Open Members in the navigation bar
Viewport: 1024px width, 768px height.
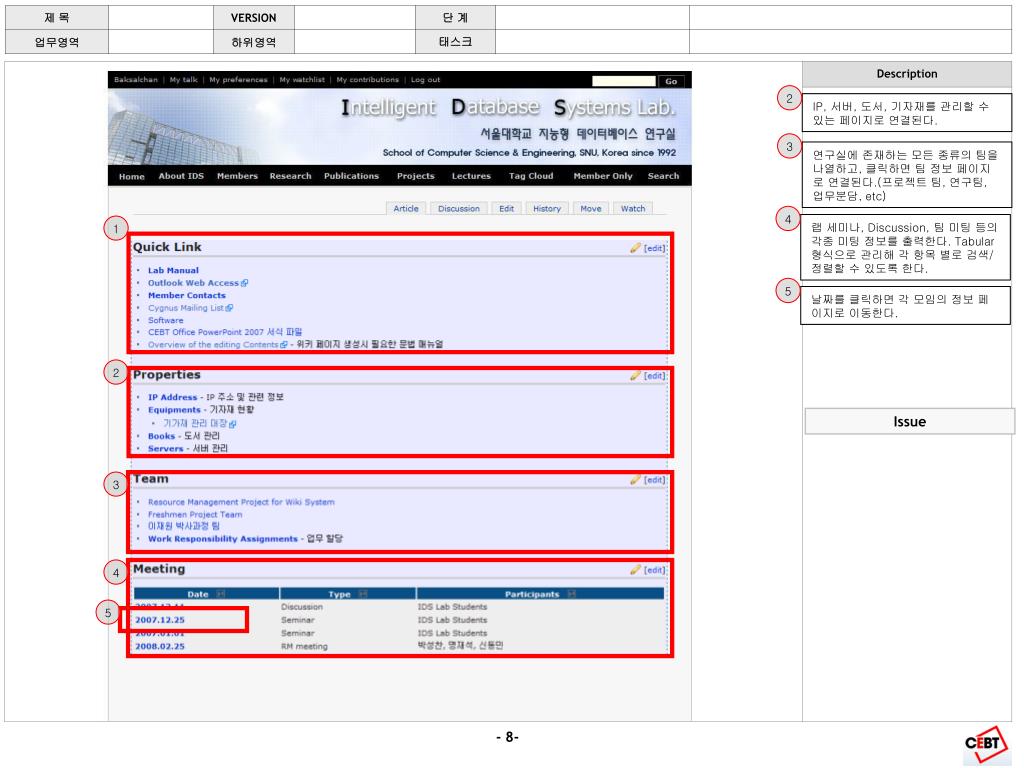click(x=237, y=176)
